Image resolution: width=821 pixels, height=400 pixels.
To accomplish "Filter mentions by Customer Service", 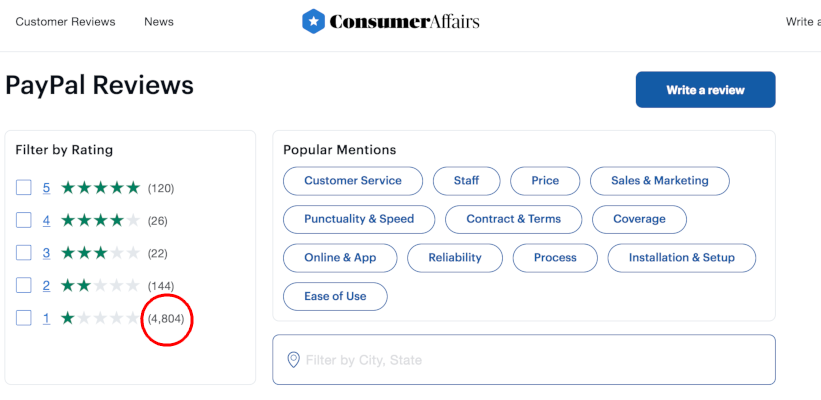I will (353, 181).
